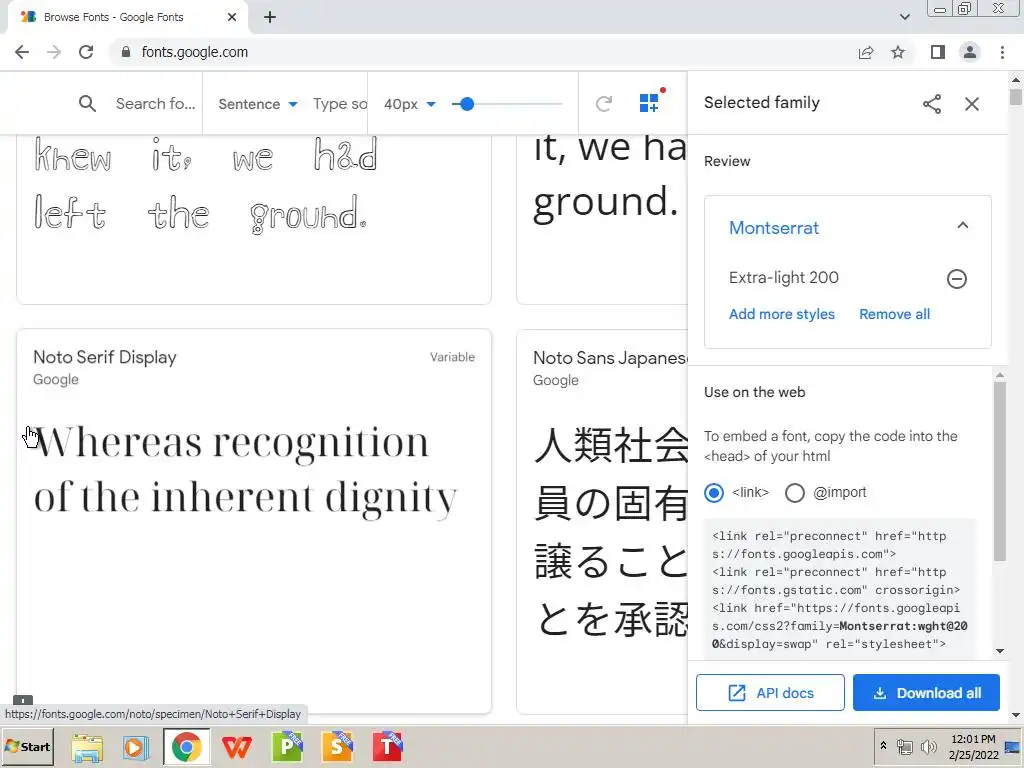The width and height of the screenshot is (1024, 768).
Task: Open the Chrome three-dot menu
Action: (x=1002, y=52)
